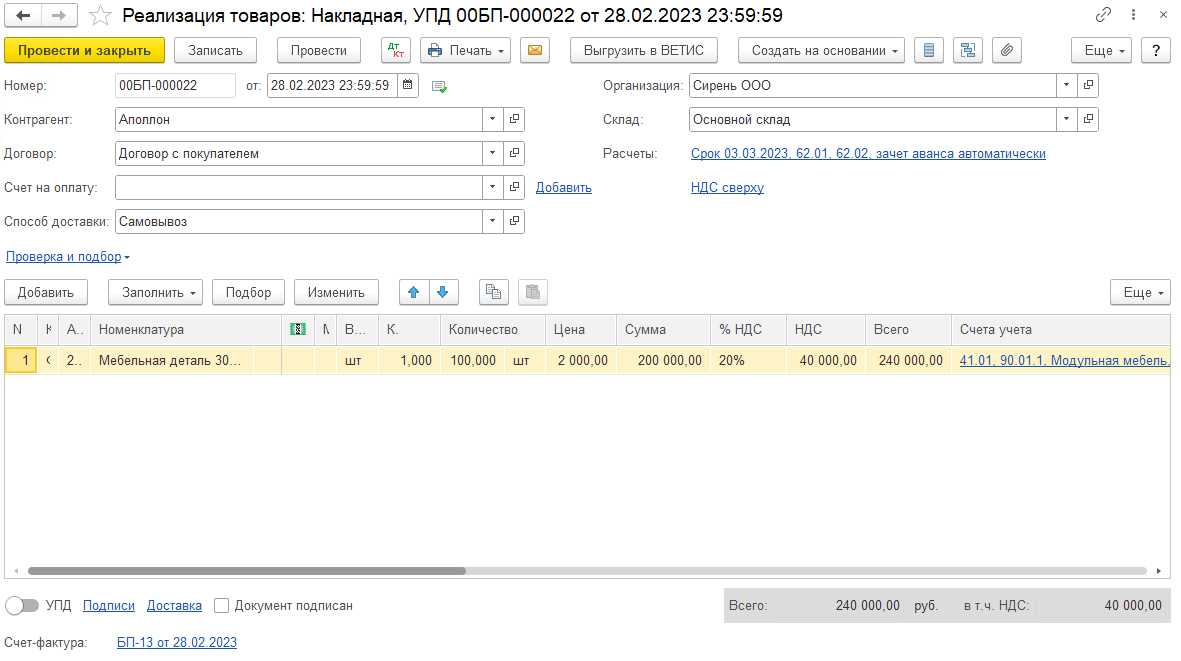Open the Контрагент Аполлон record card
The height and width of the screenshot is (661, 1181).
[514, 119]
